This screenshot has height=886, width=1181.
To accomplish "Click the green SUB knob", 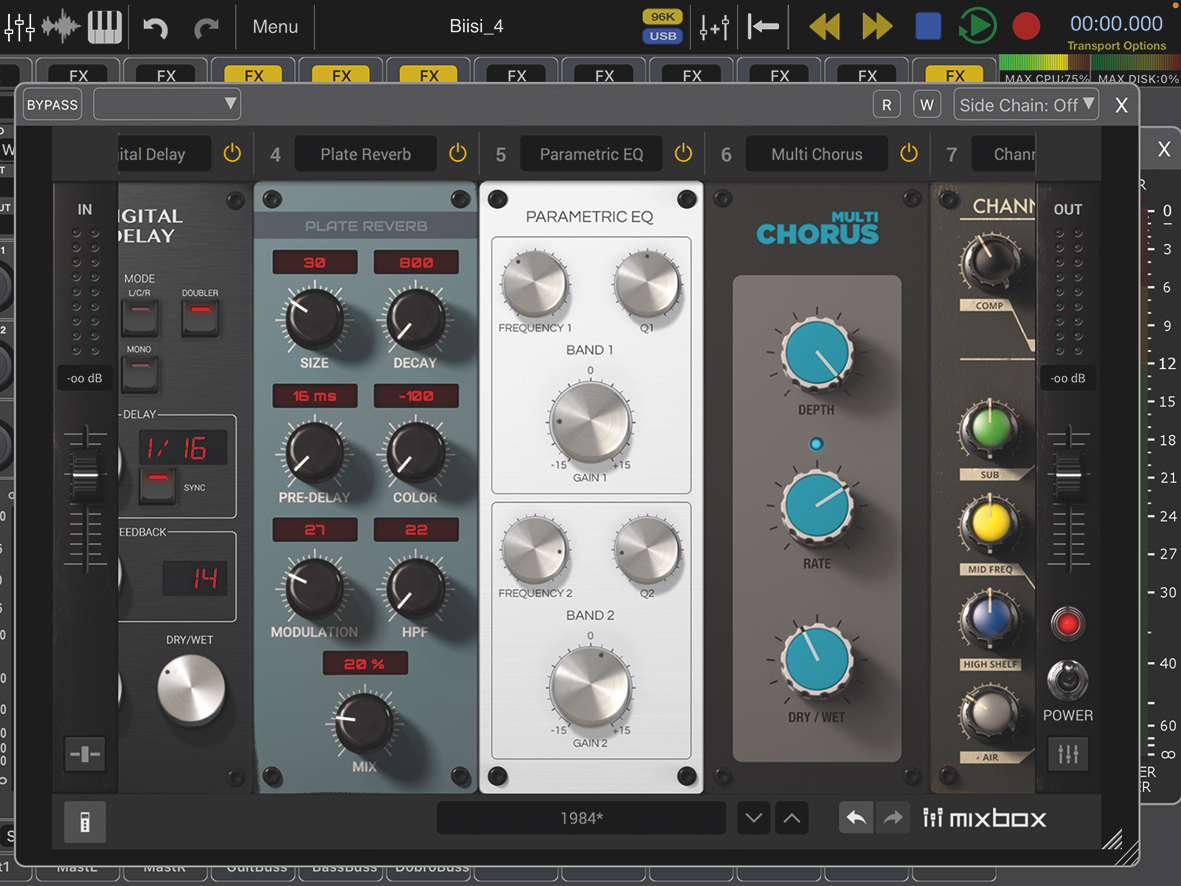I will click(x=990, y=427).
